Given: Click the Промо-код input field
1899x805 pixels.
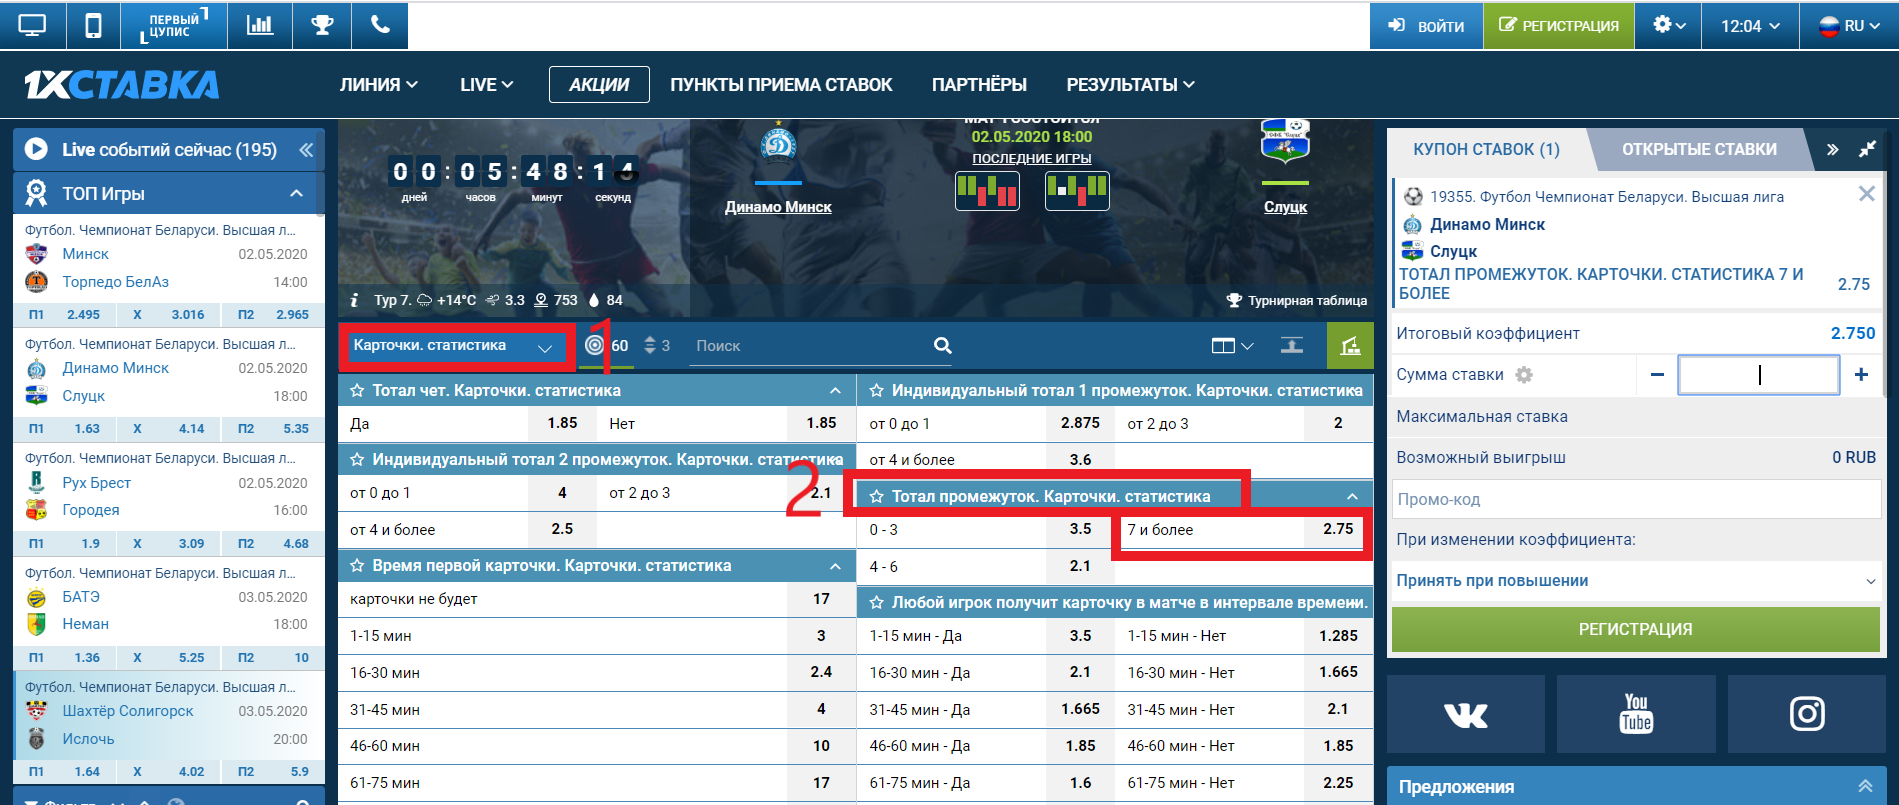Looking at the screenshot, I should pyautogui.click(x=1636, y=499).
